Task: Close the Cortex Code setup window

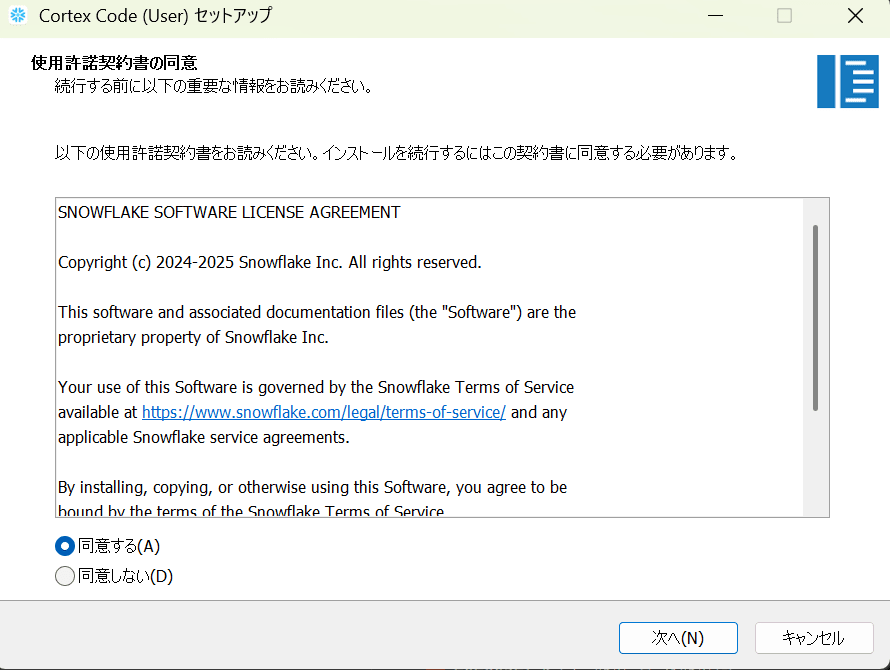Action: click(855, 16)
